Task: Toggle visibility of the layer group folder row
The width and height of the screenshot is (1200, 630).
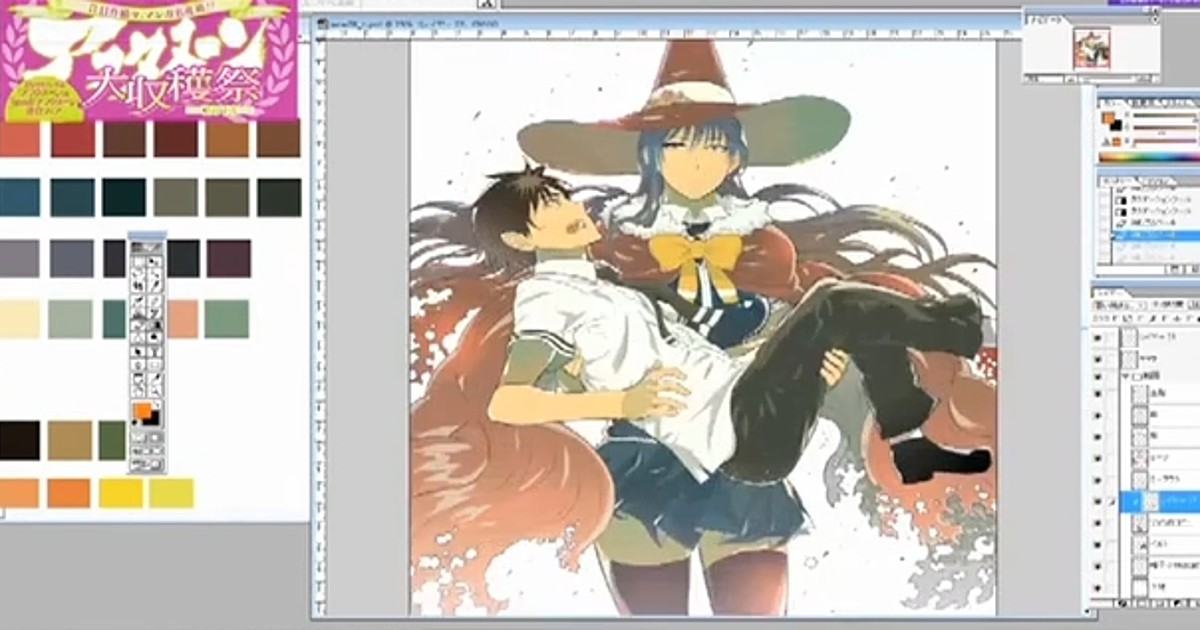Action: tap(1098, 377)
